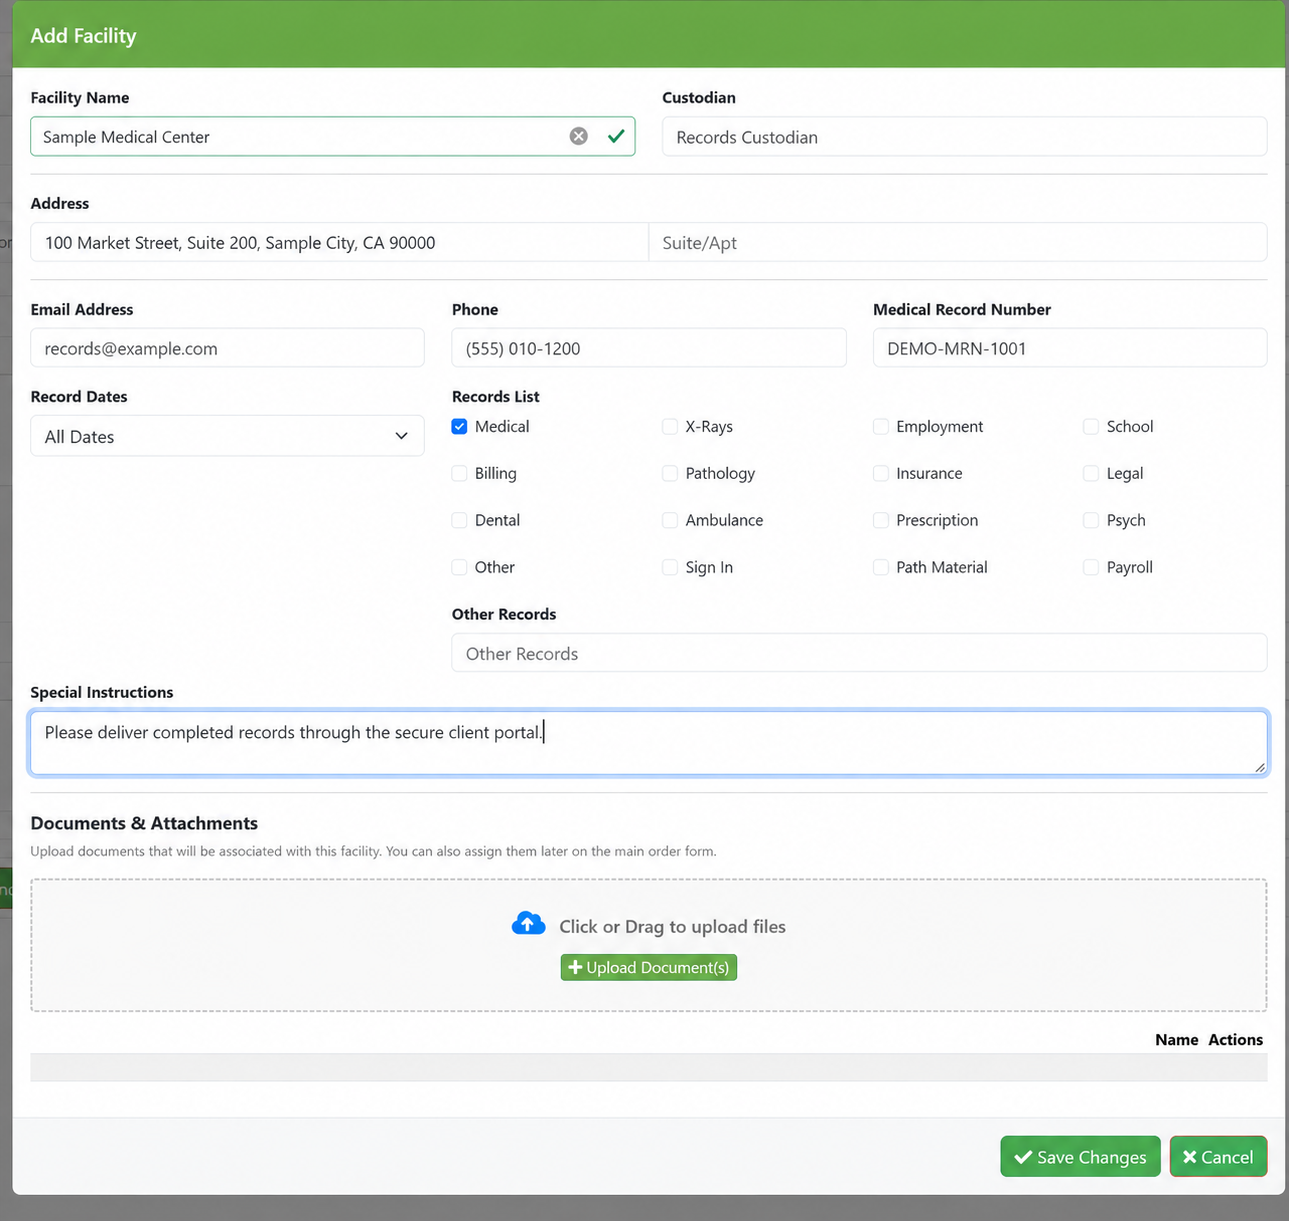This screenshot has height=1221, width=1289.
Task: Enable the Insurance checkbox
Action: [x=881, y=473]
